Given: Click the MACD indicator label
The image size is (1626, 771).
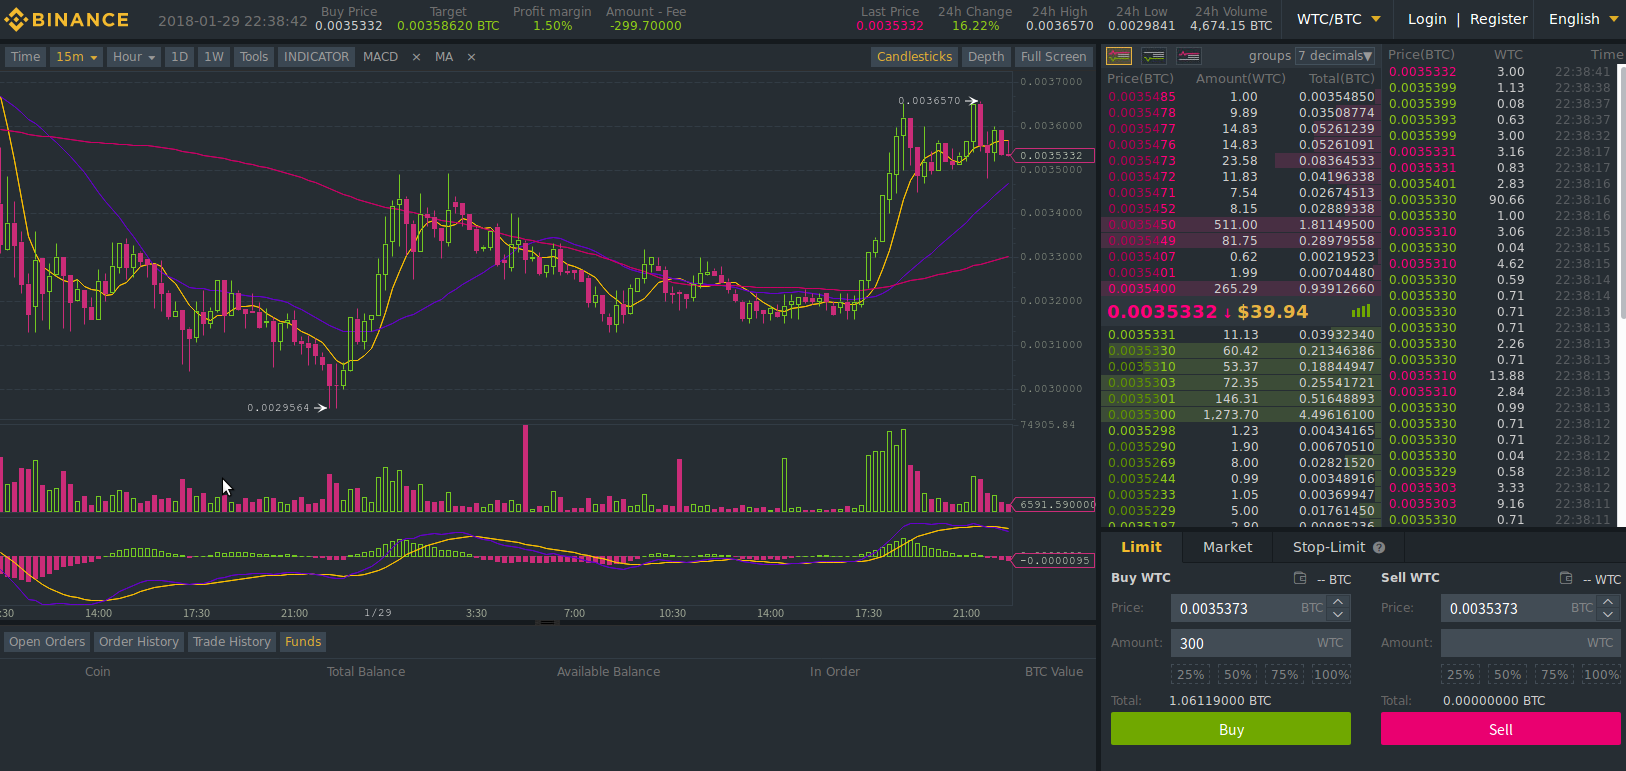Looking at the screenshot, I should (380, 57).
